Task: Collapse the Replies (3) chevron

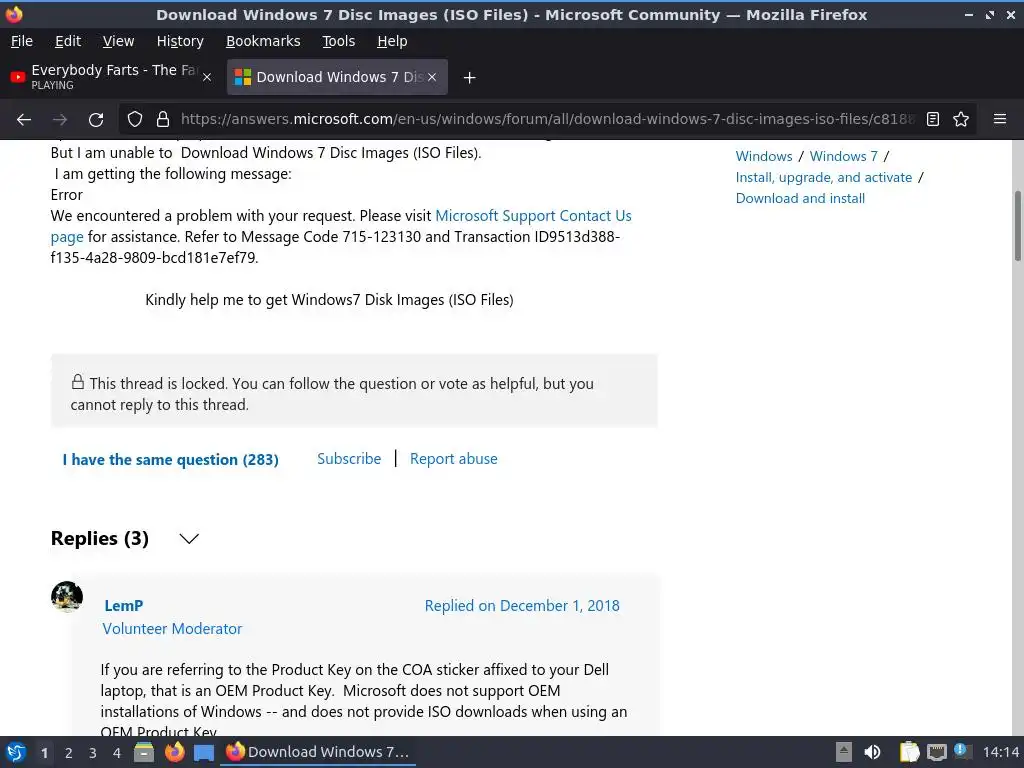Action: pyautogui.click(x=189, y=539)
